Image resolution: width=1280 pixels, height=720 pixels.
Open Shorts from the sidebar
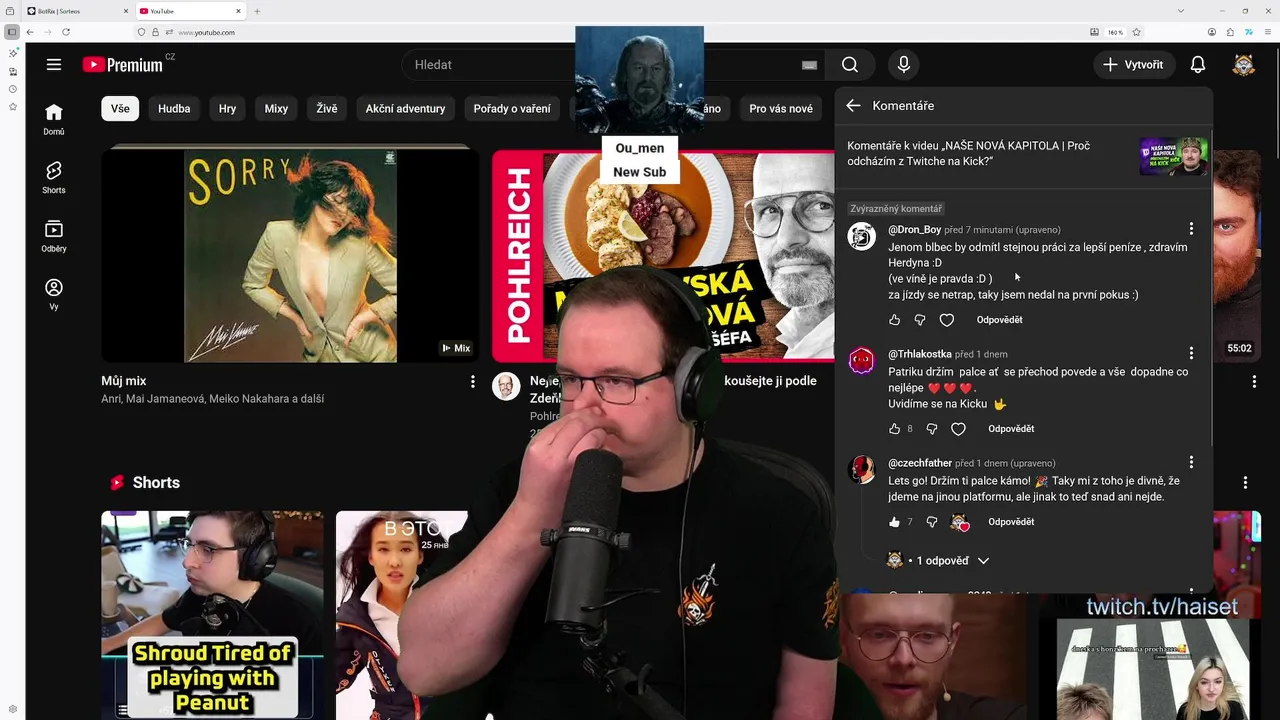coord(54,177)
